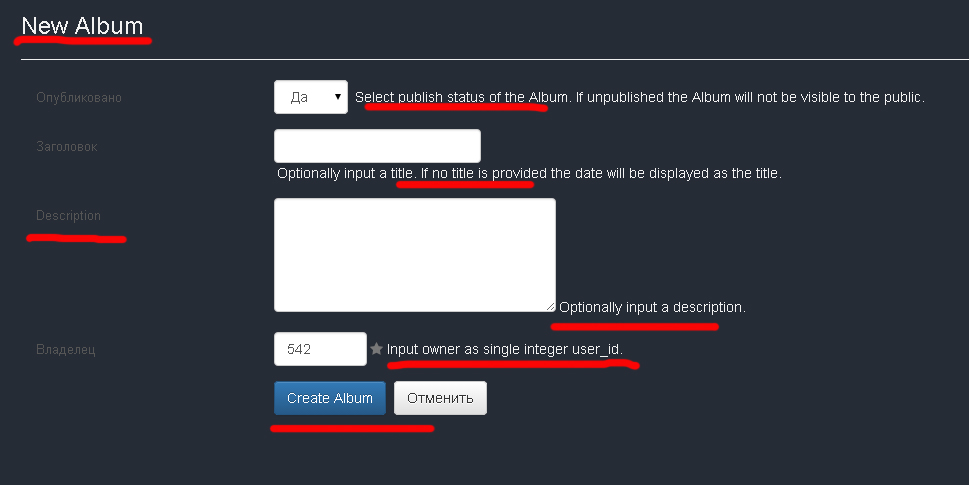Focus the Заголовок title input field

coord(377,146)
